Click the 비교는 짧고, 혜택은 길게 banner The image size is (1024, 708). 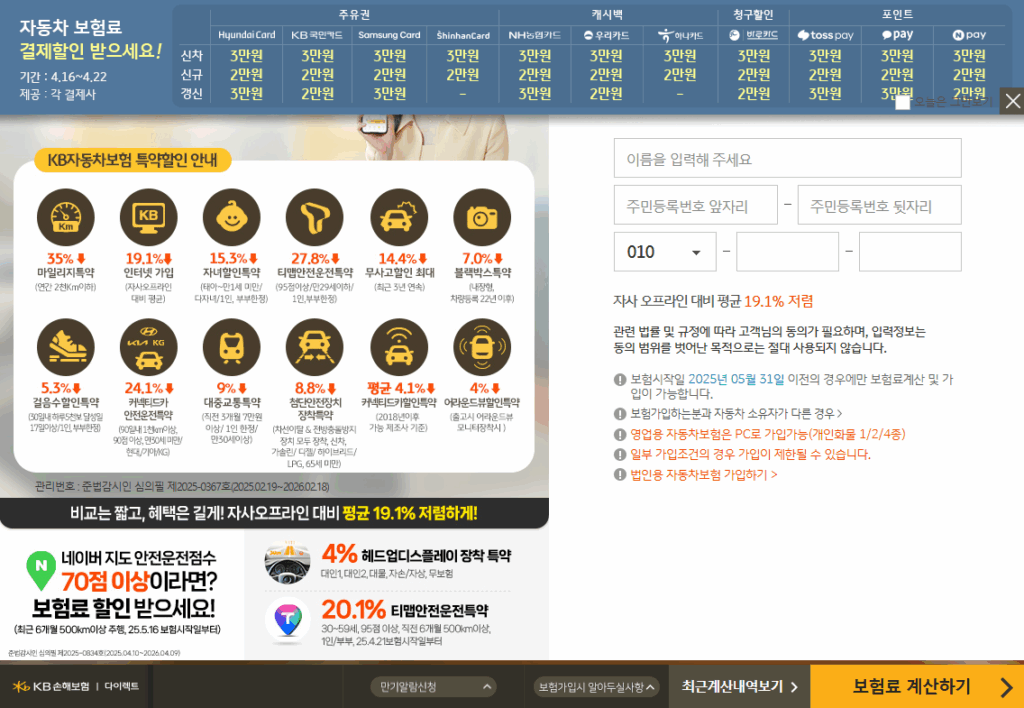[x=274, y=513]
